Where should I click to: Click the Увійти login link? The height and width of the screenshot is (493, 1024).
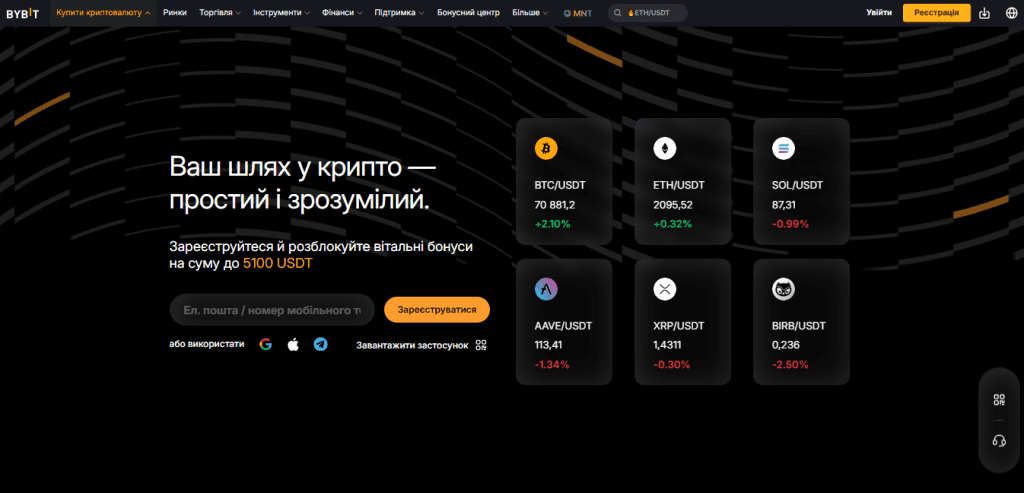tap(878, 12)
